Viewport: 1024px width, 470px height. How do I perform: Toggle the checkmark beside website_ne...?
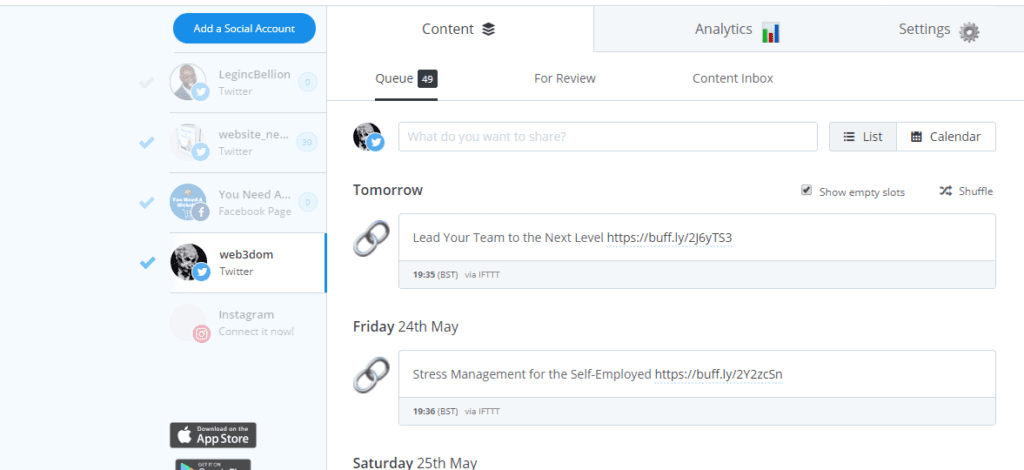147,142
